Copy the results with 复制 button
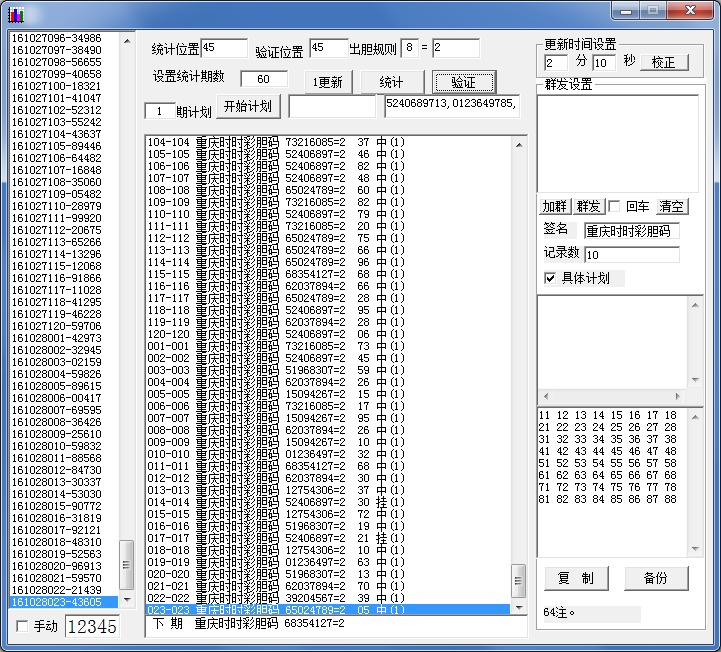Screen dimensions: 721x652 [575, 578]
